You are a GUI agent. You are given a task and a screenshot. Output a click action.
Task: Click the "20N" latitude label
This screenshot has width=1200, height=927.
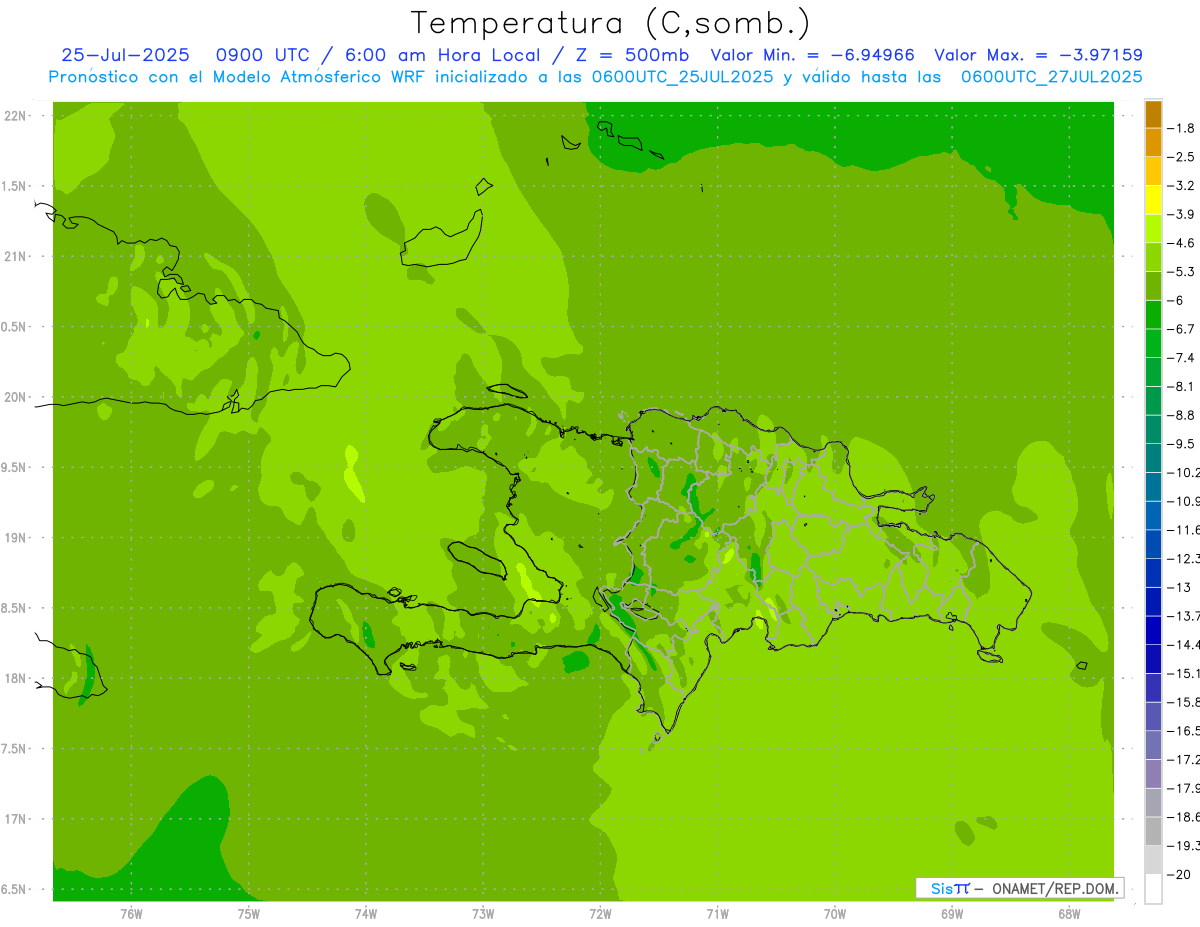click(x=15, y=397)
